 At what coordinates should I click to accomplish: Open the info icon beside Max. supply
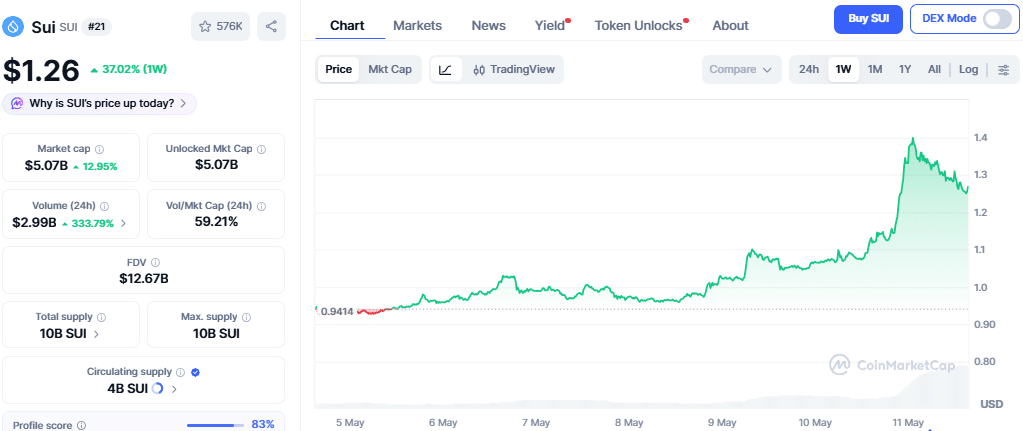(246, 317)
